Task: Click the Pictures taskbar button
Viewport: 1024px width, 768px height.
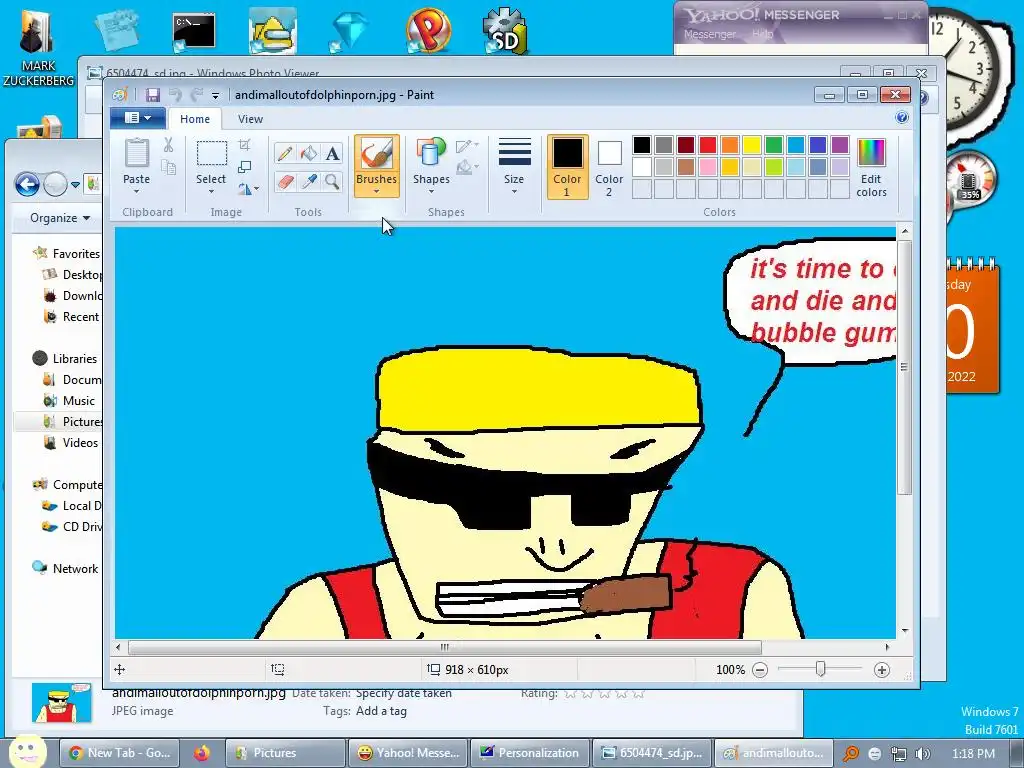Action: pos(285,753)
